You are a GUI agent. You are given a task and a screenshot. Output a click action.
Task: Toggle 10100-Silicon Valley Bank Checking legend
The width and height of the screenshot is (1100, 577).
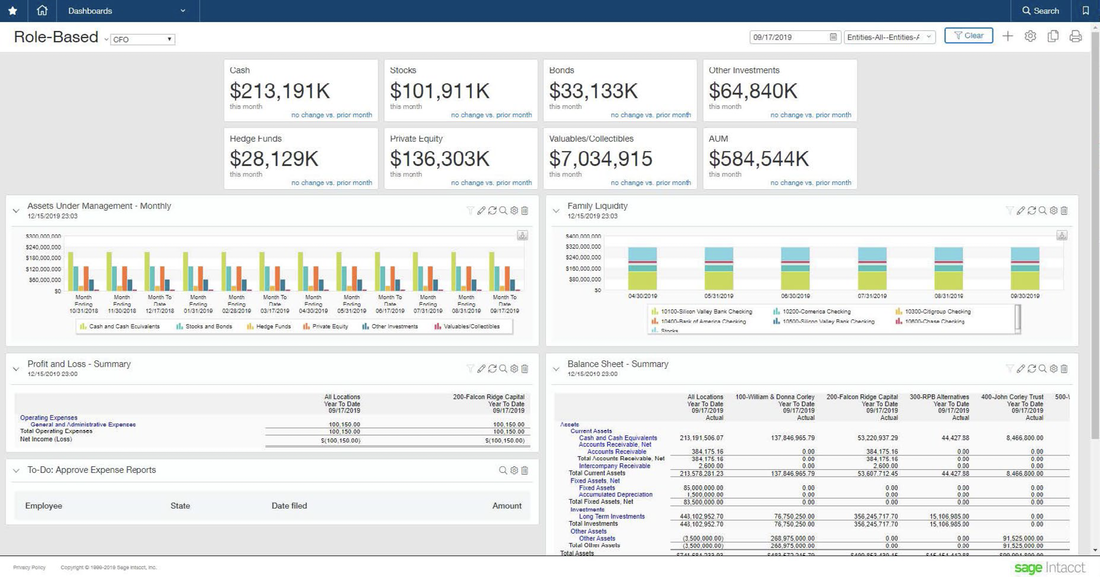tap(702, 311)
